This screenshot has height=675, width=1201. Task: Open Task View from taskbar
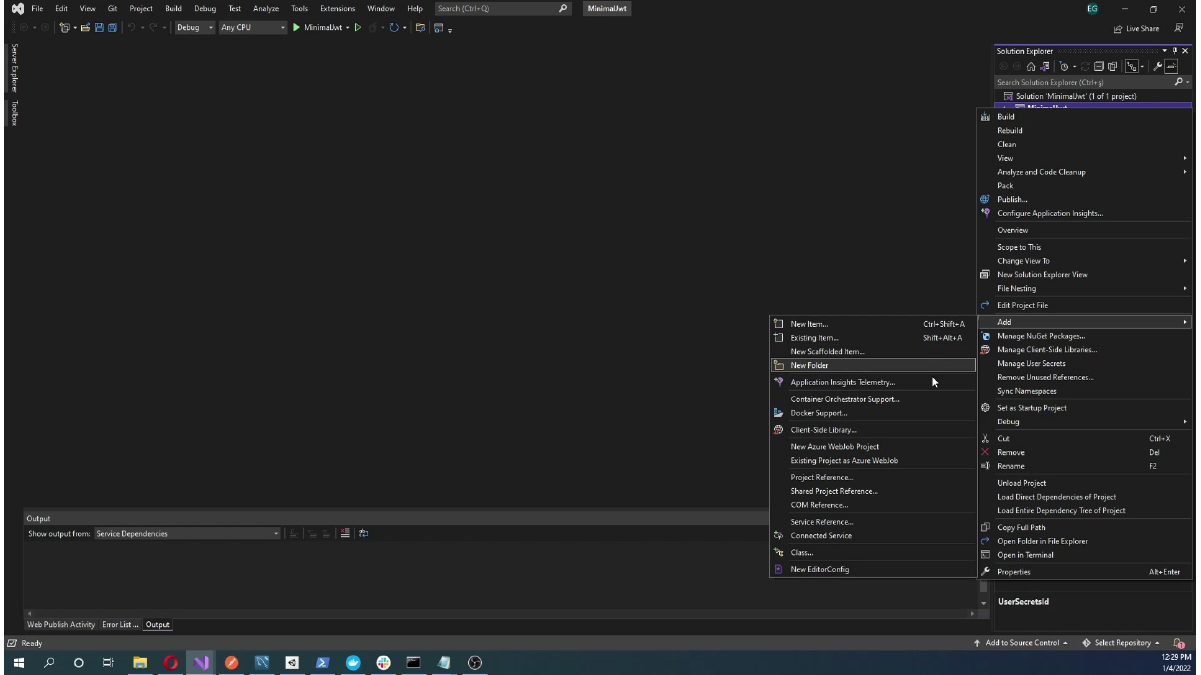(109, 662)
